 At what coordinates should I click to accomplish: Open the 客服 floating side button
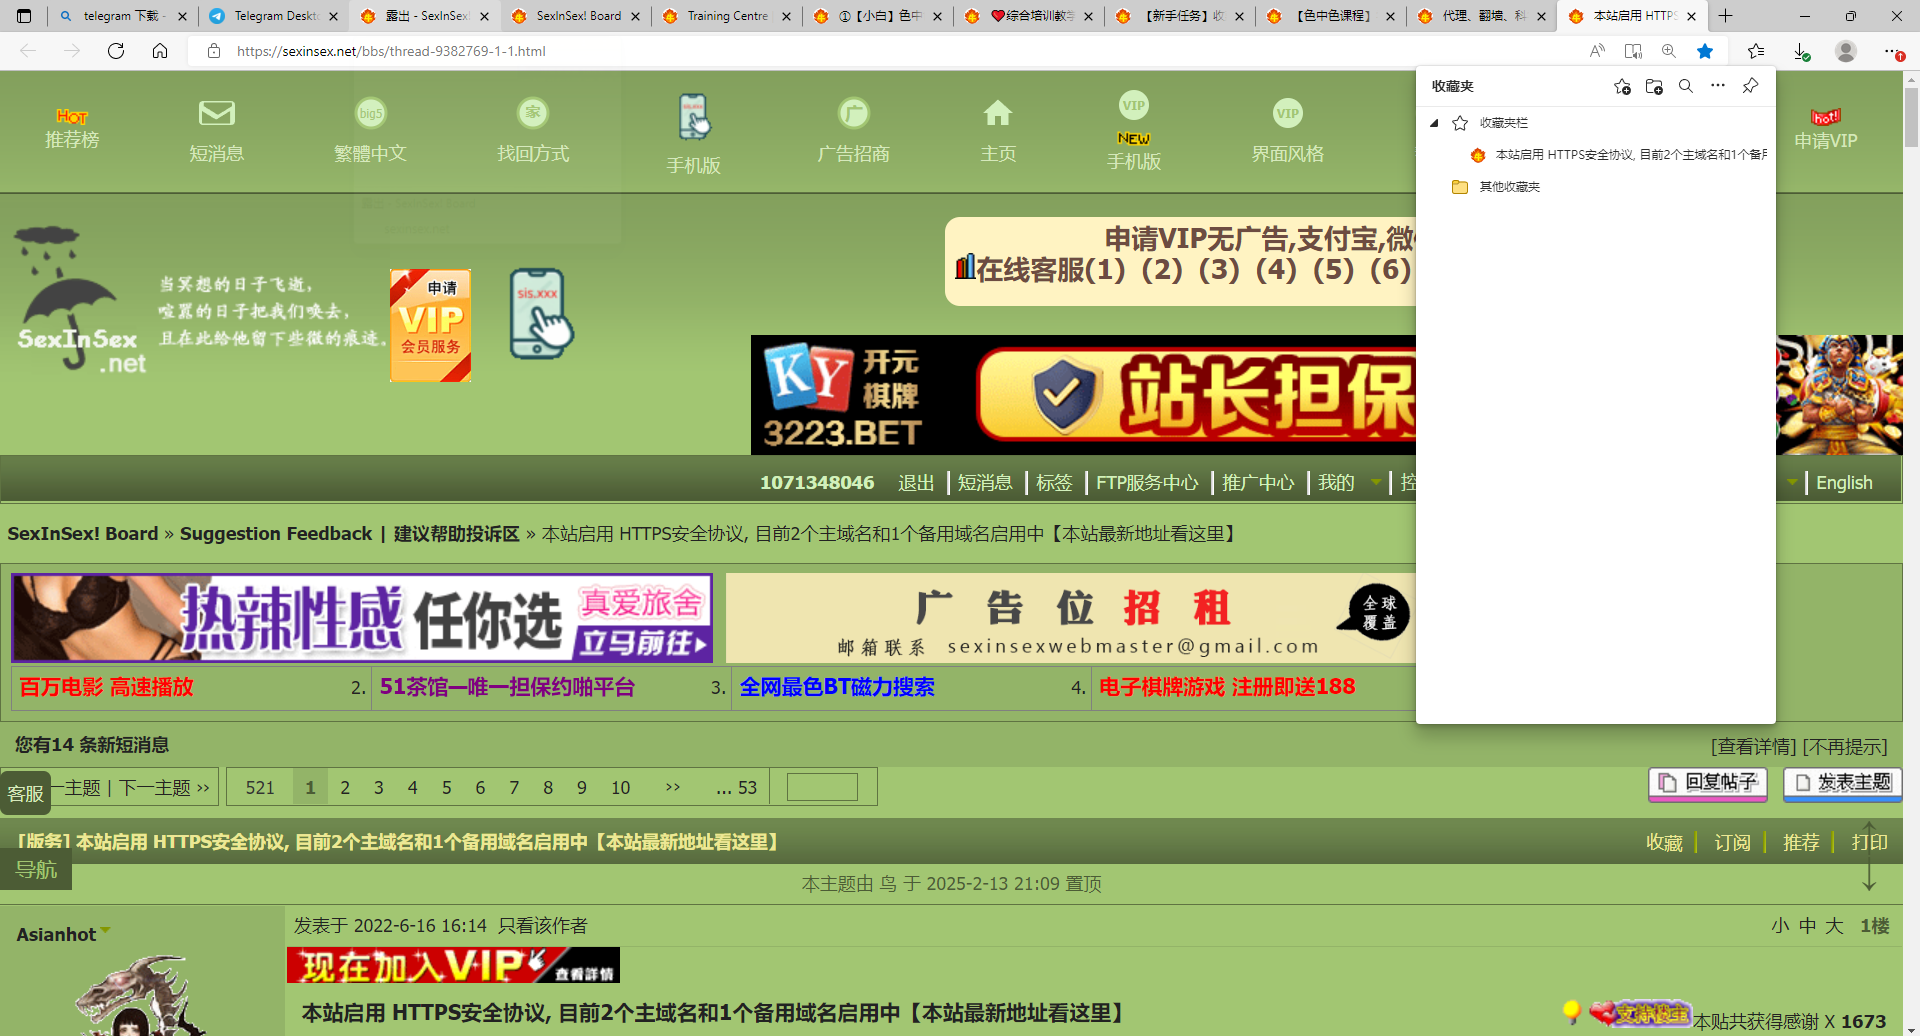(26, 793)
